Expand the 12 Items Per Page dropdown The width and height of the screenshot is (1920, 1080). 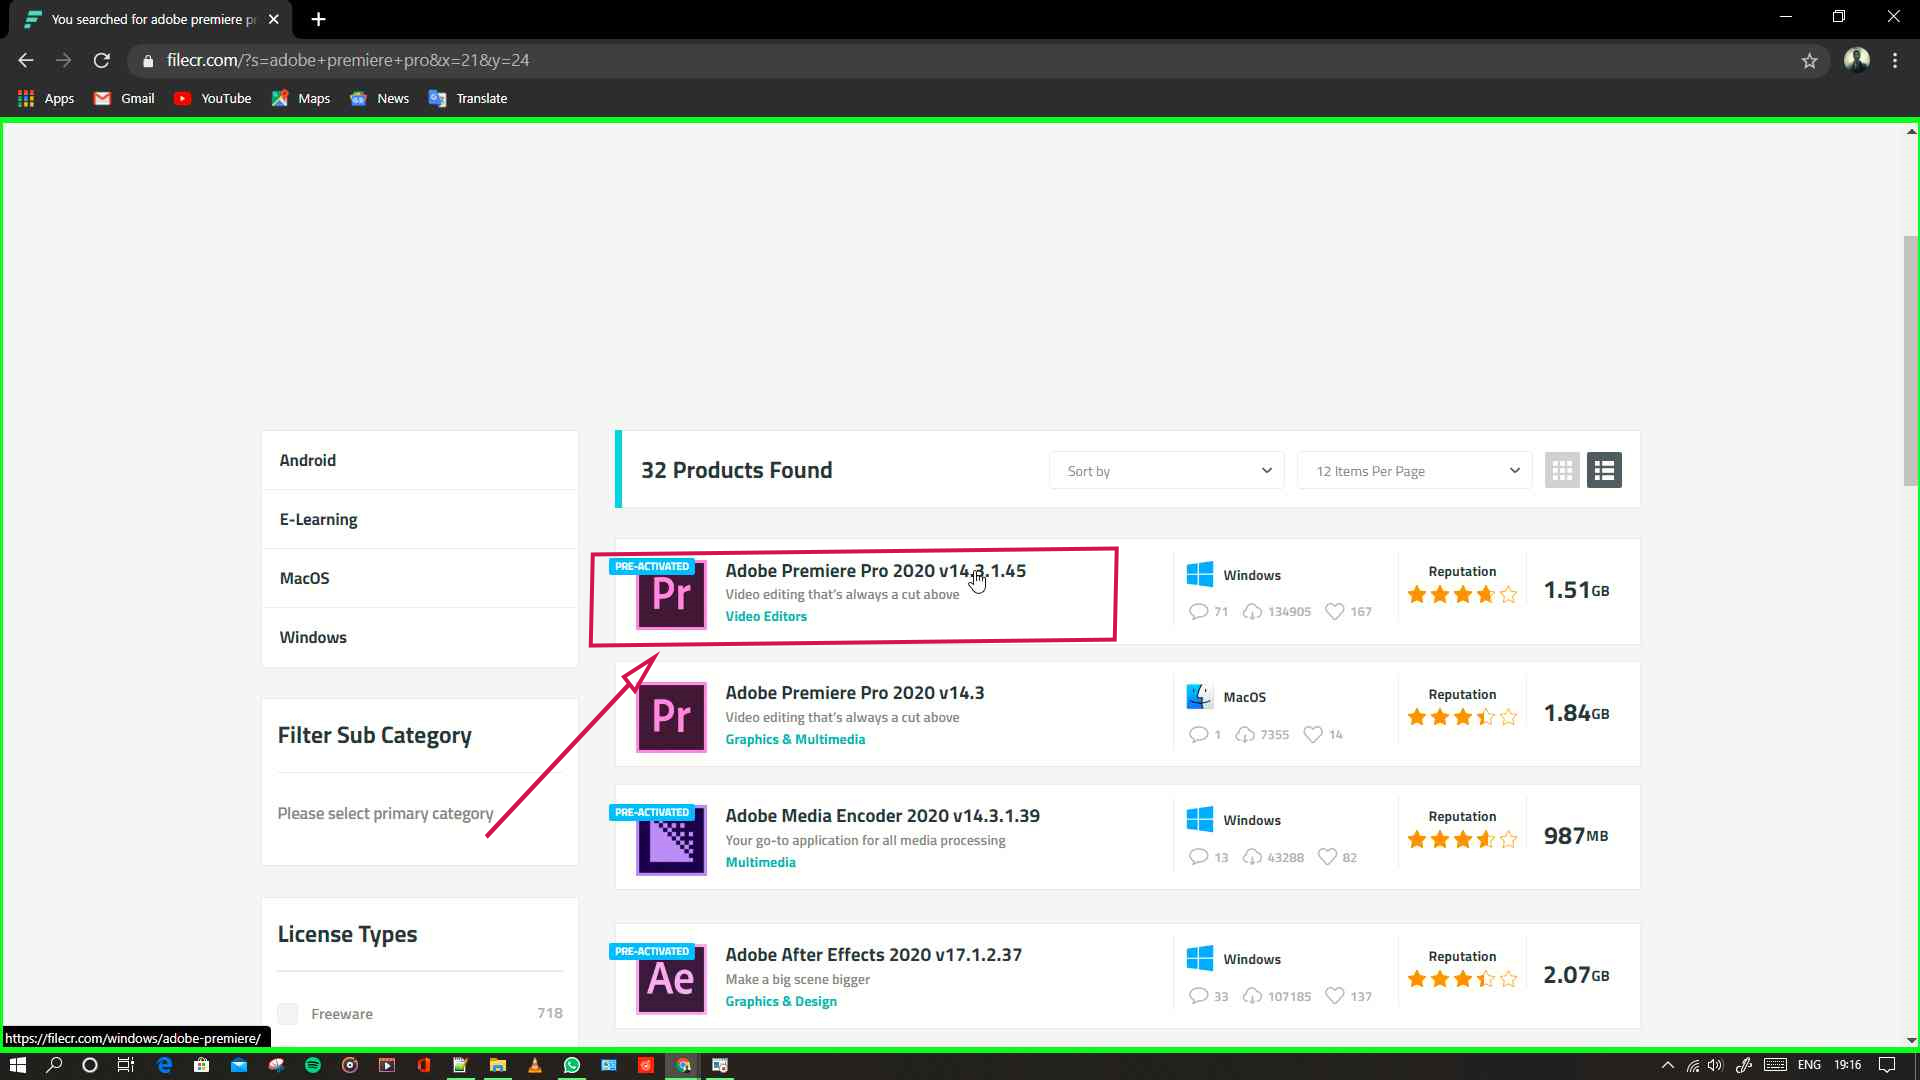click(x=1414, y=471)
